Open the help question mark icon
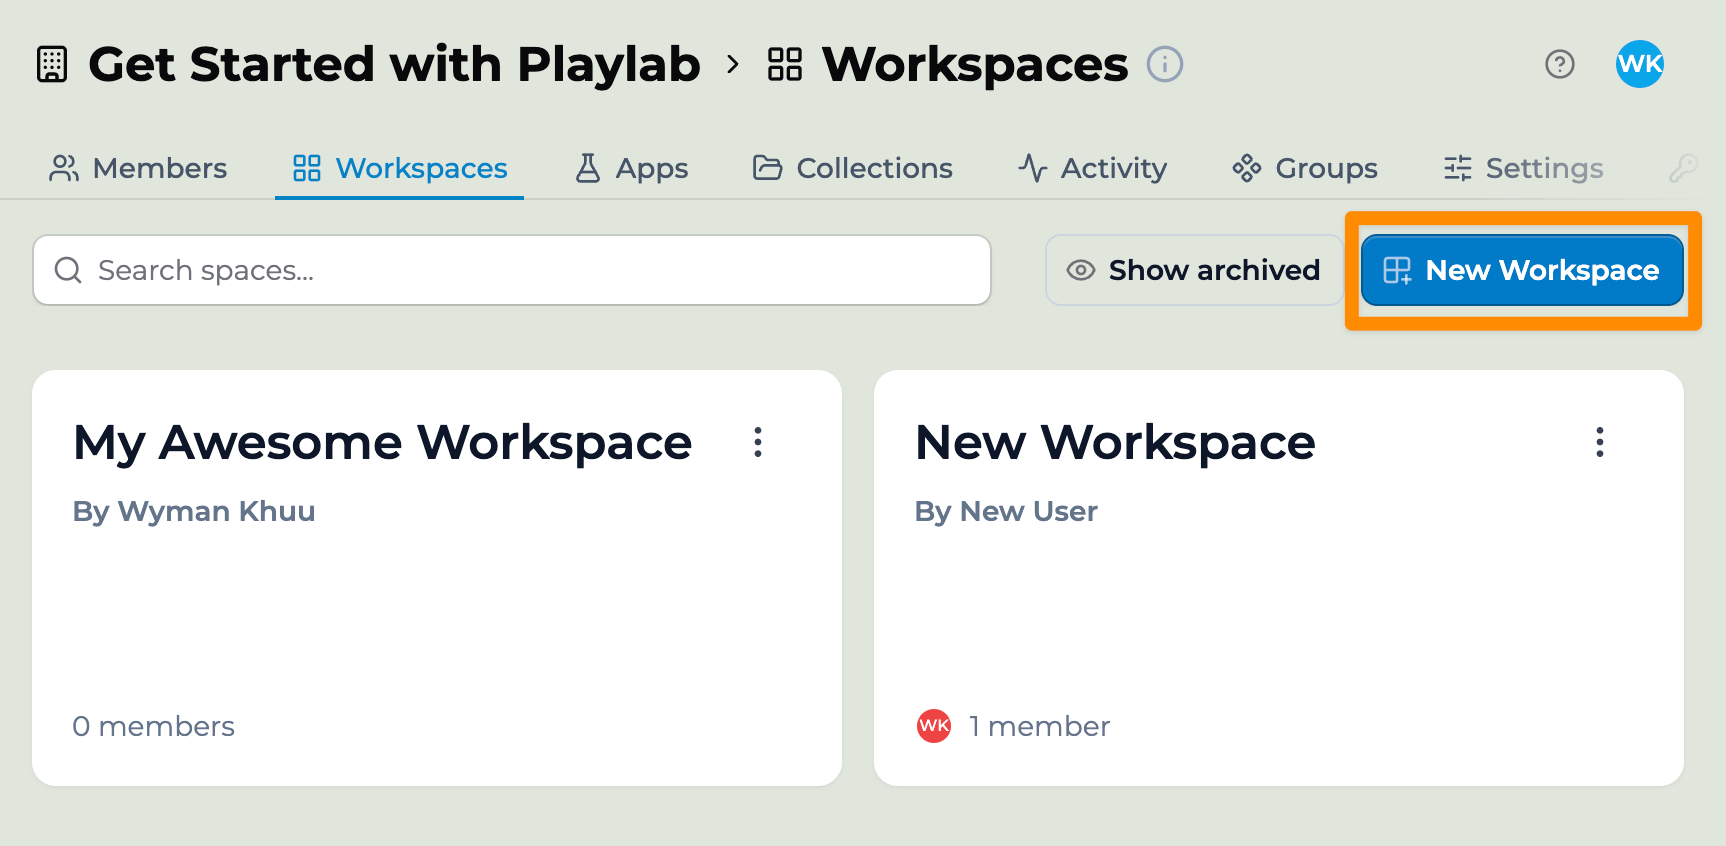 pyautogui.click(x=1559, y=64)
